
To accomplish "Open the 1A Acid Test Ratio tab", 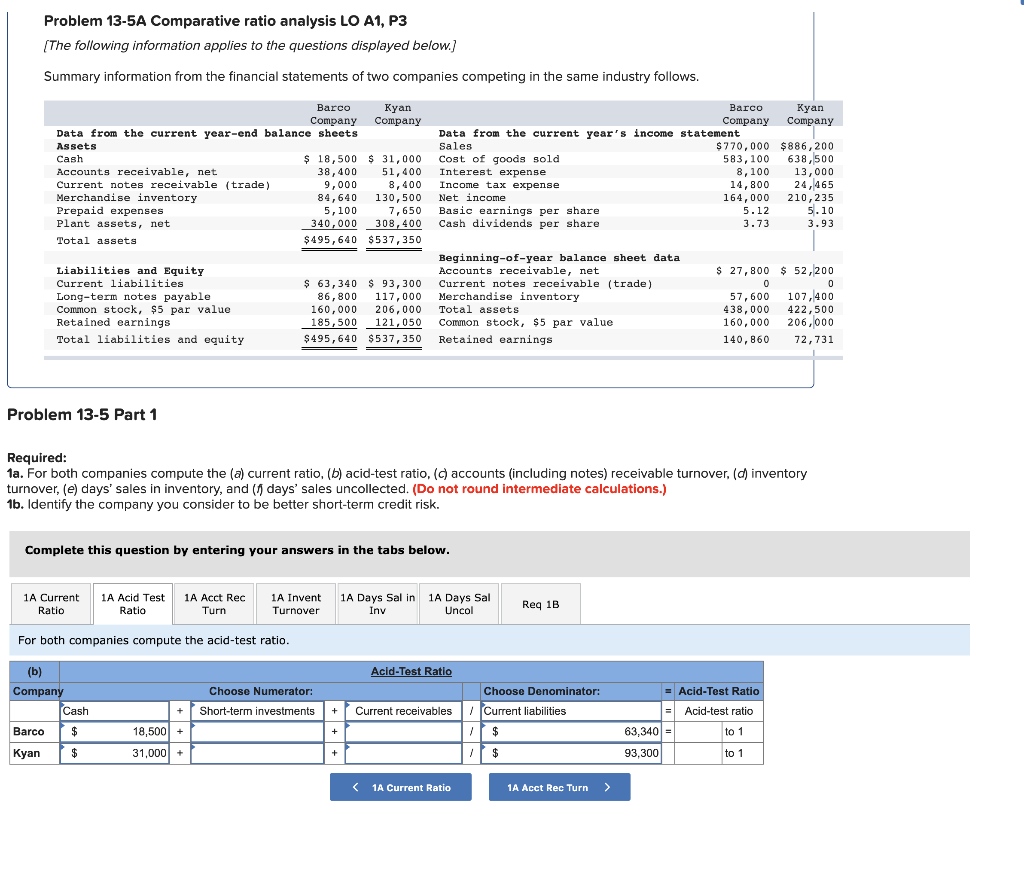I will [131, 603].
